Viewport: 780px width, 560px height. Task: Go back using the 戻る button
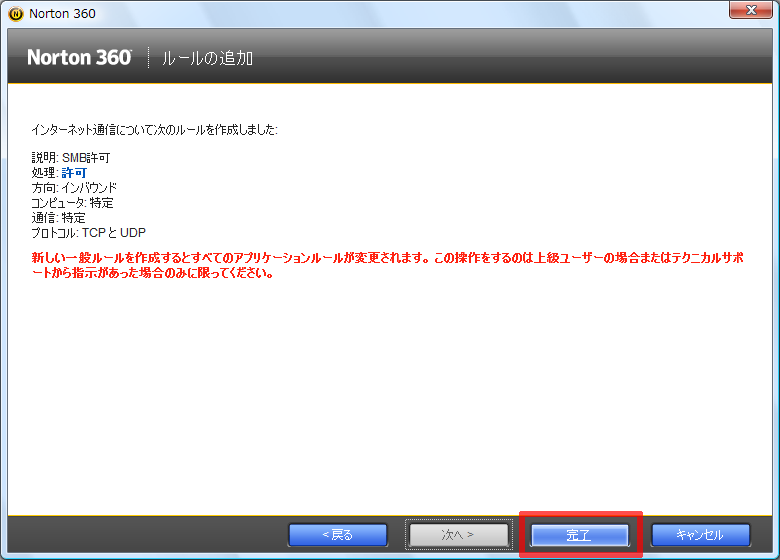(338, 535)
